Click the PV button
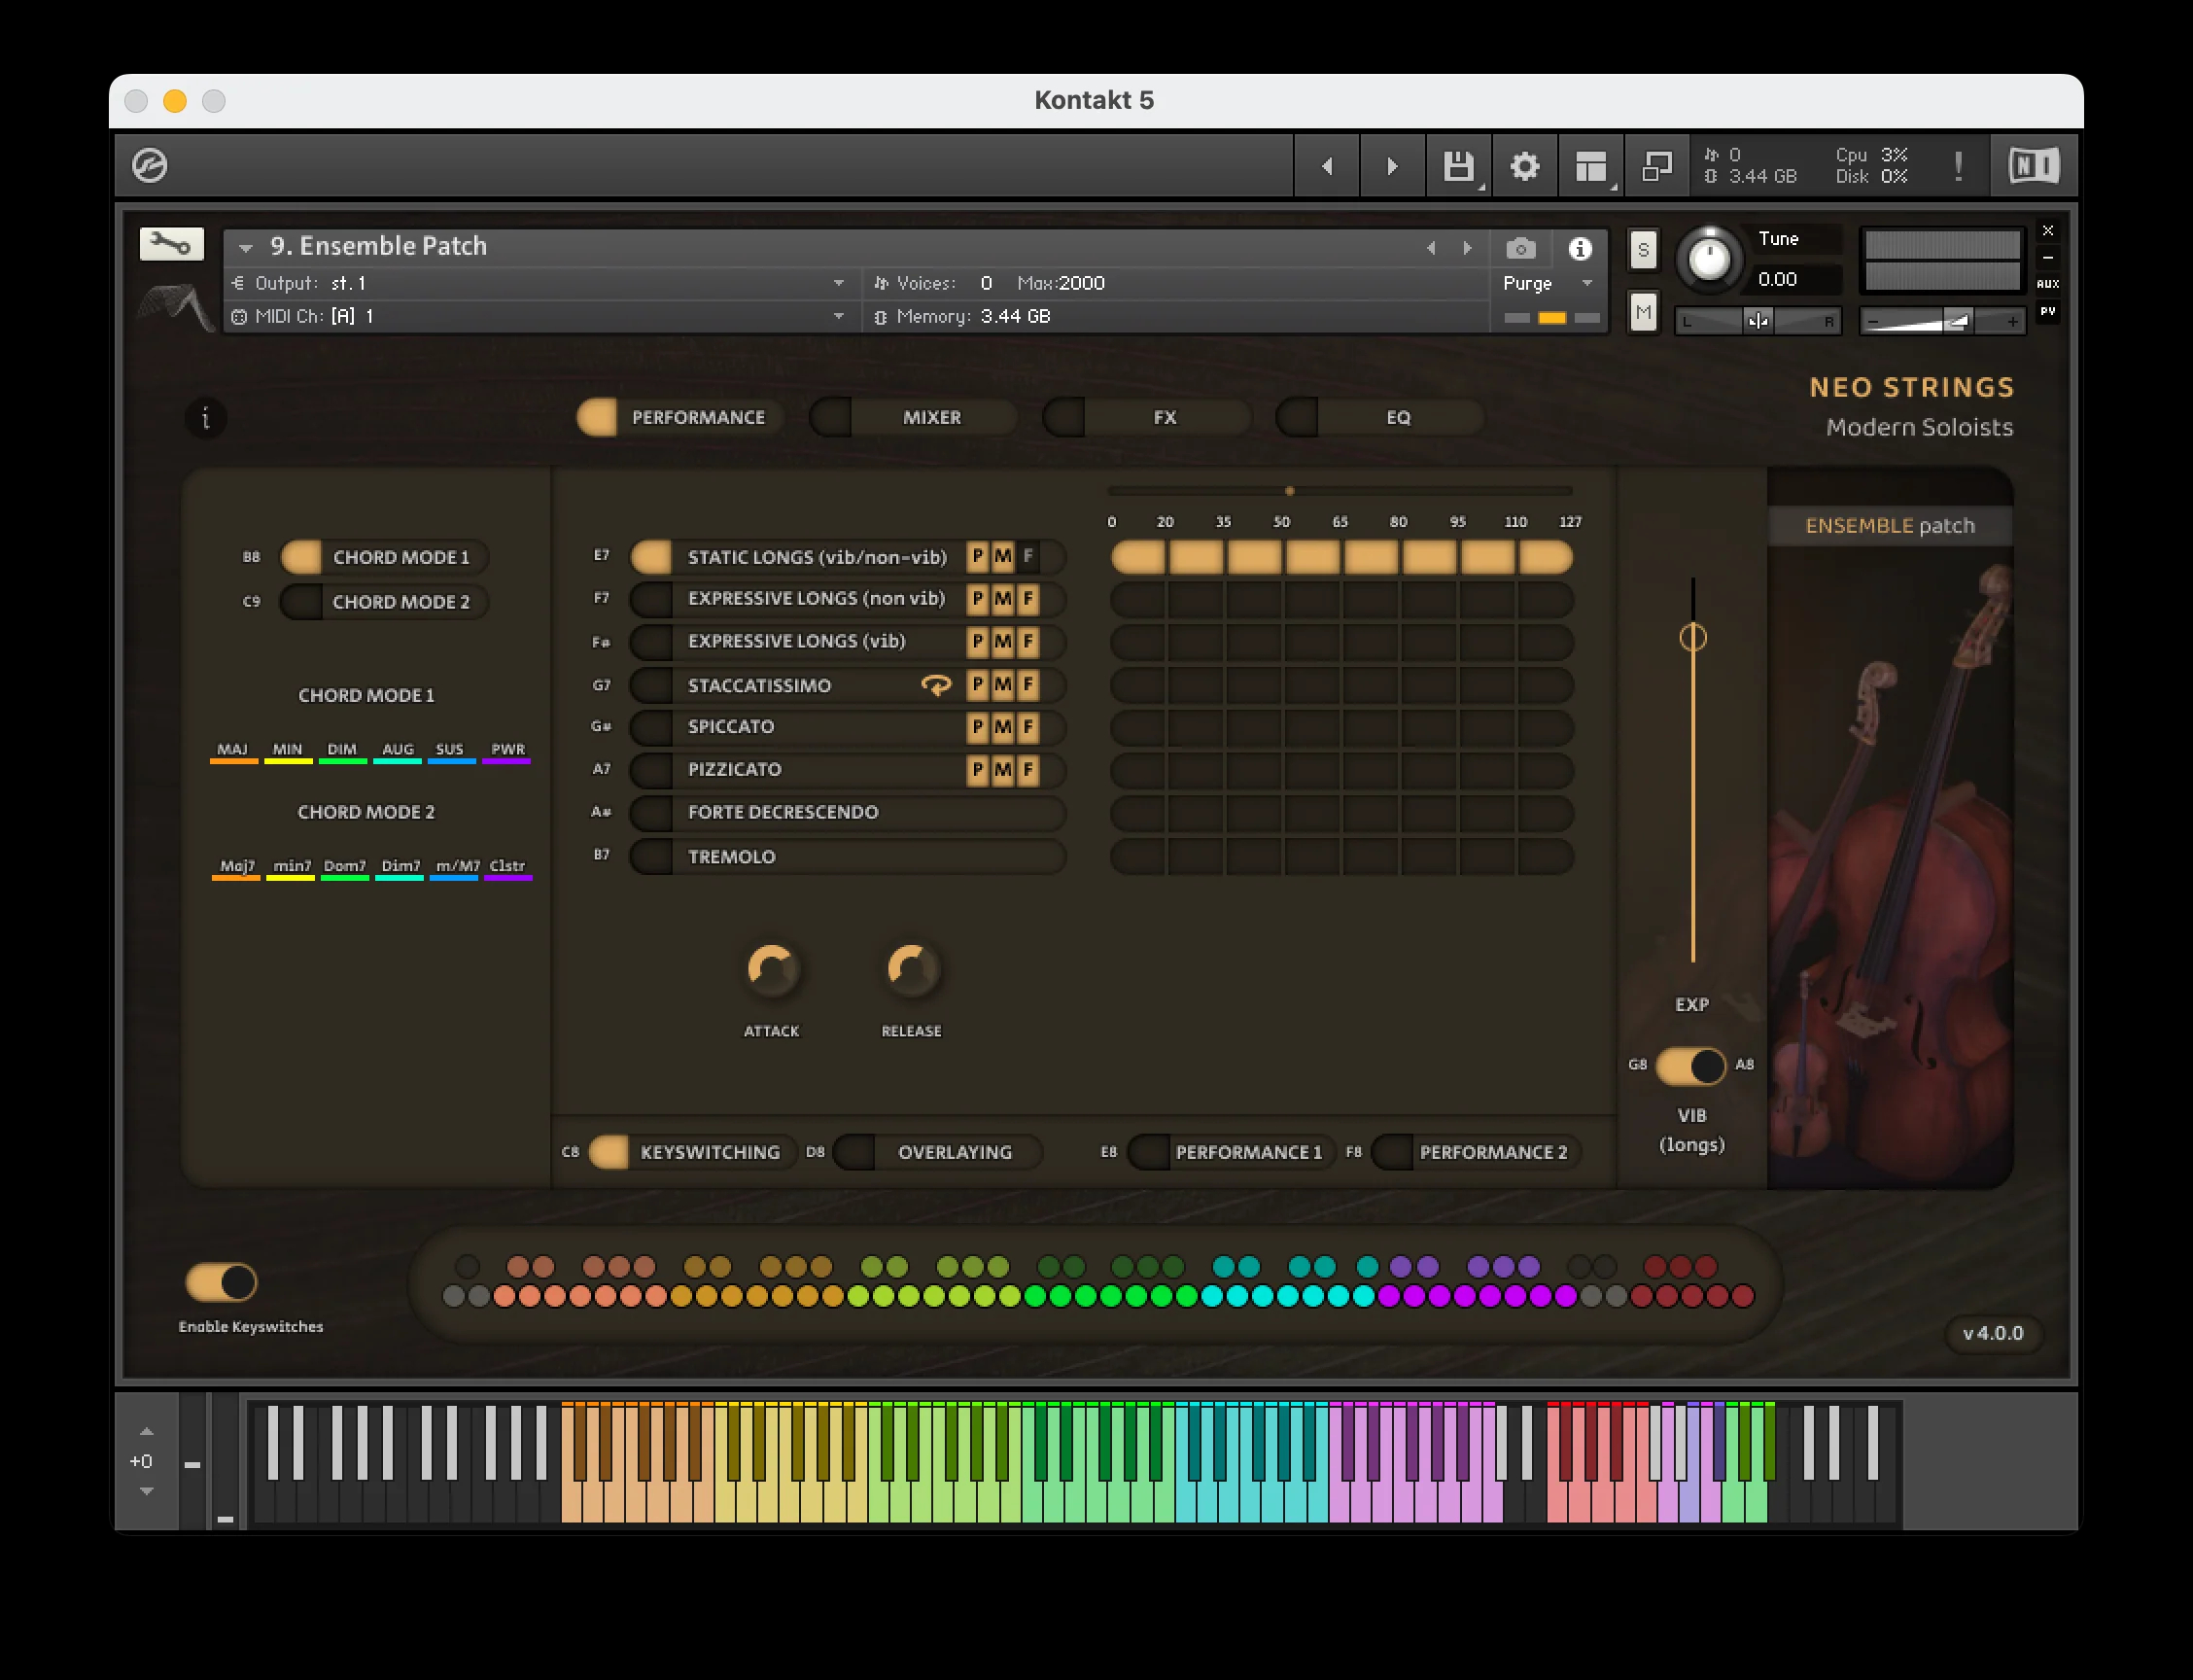 coord(2048,311)
